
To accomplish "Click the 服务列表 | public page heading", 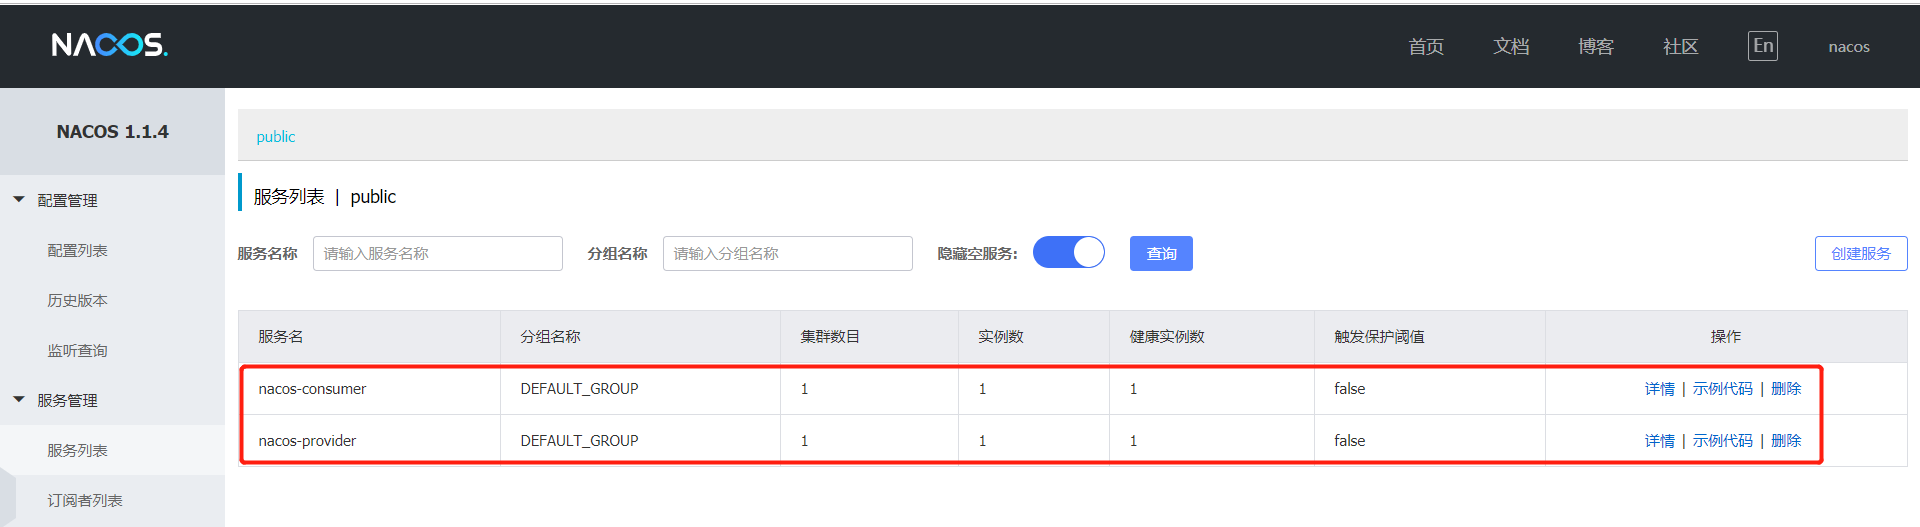I will pos(325,197).
